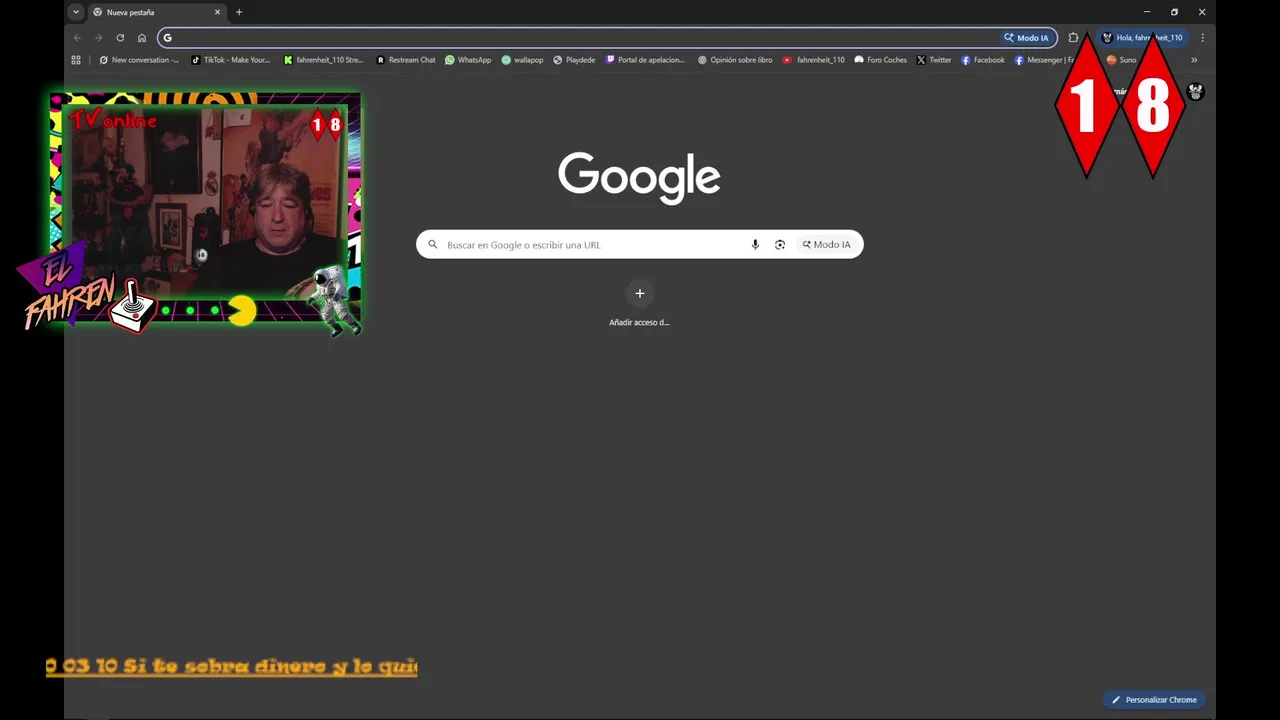Click Modo IA in the search box
The image size is (1280, 720).
click(827, 245)
